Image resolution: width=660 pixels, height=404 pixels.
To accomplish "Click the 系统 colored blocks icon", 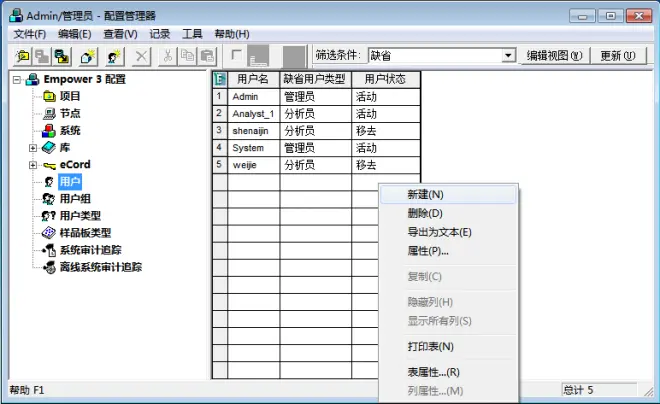I will point(49,130).
